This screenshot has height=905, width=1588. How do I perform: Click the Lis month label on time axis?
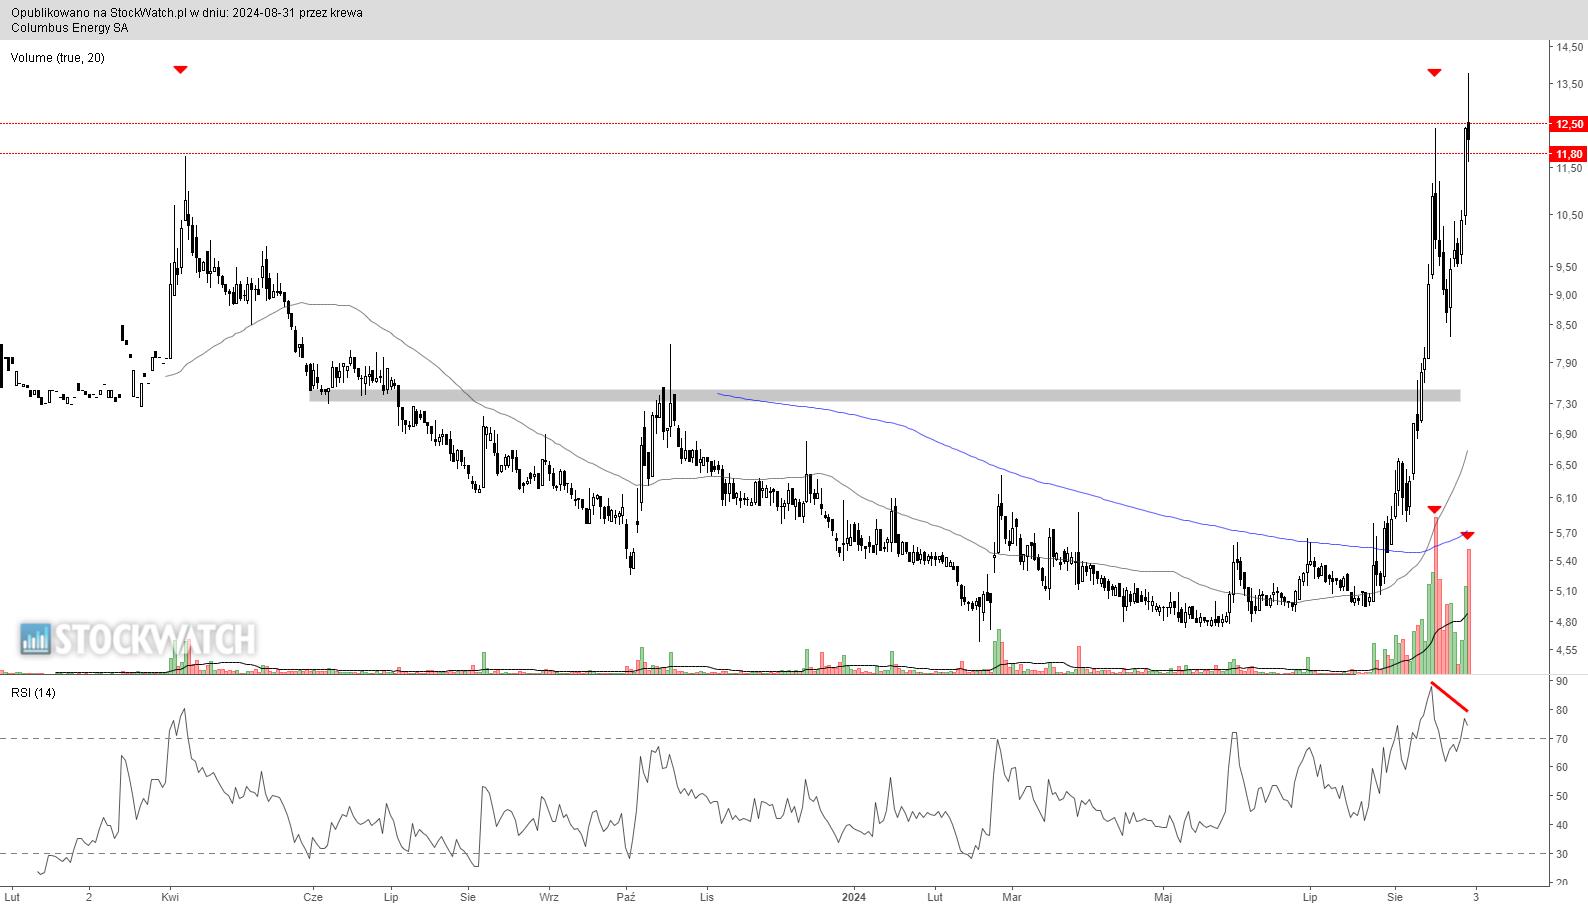tap(706, 897)
